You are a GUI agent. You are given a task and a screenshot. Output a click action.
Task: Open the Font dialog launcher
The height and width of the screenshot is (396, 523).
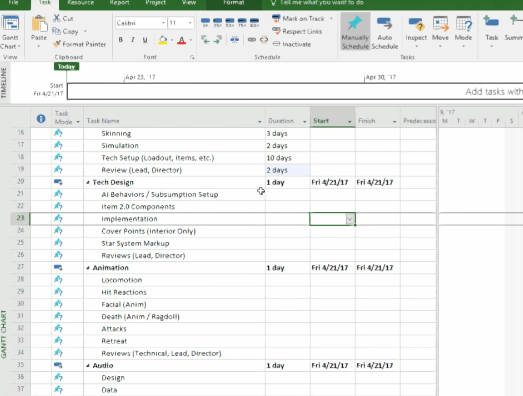[192, 57]
